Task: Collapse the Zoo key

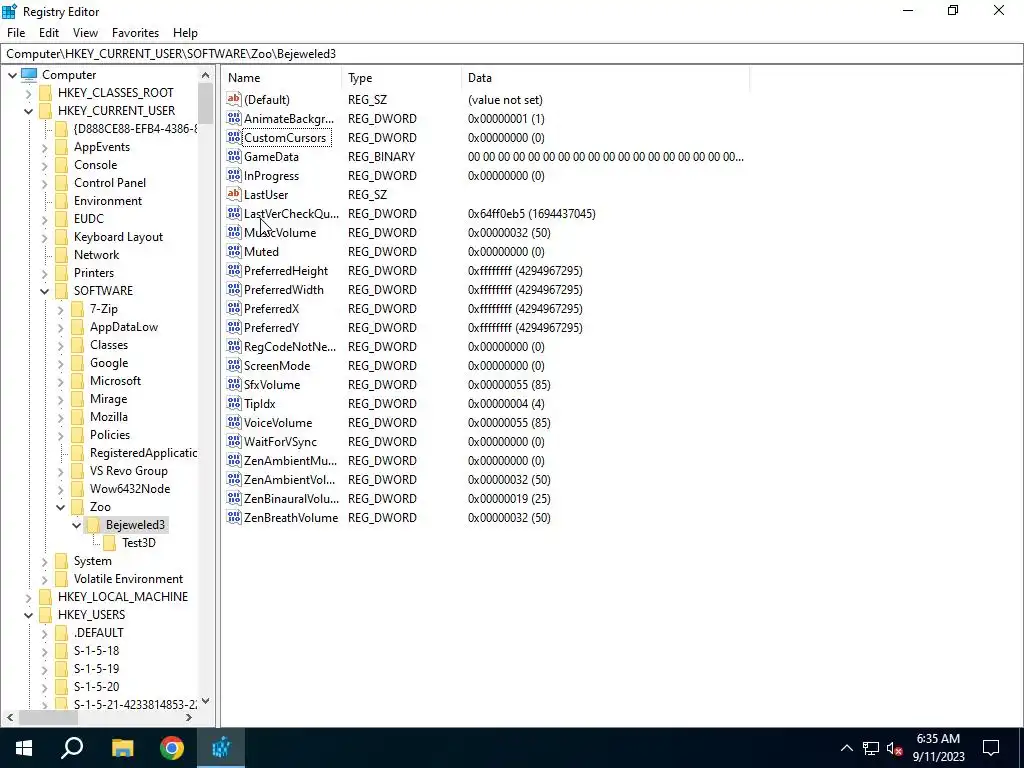Action: tap(61, 507)
